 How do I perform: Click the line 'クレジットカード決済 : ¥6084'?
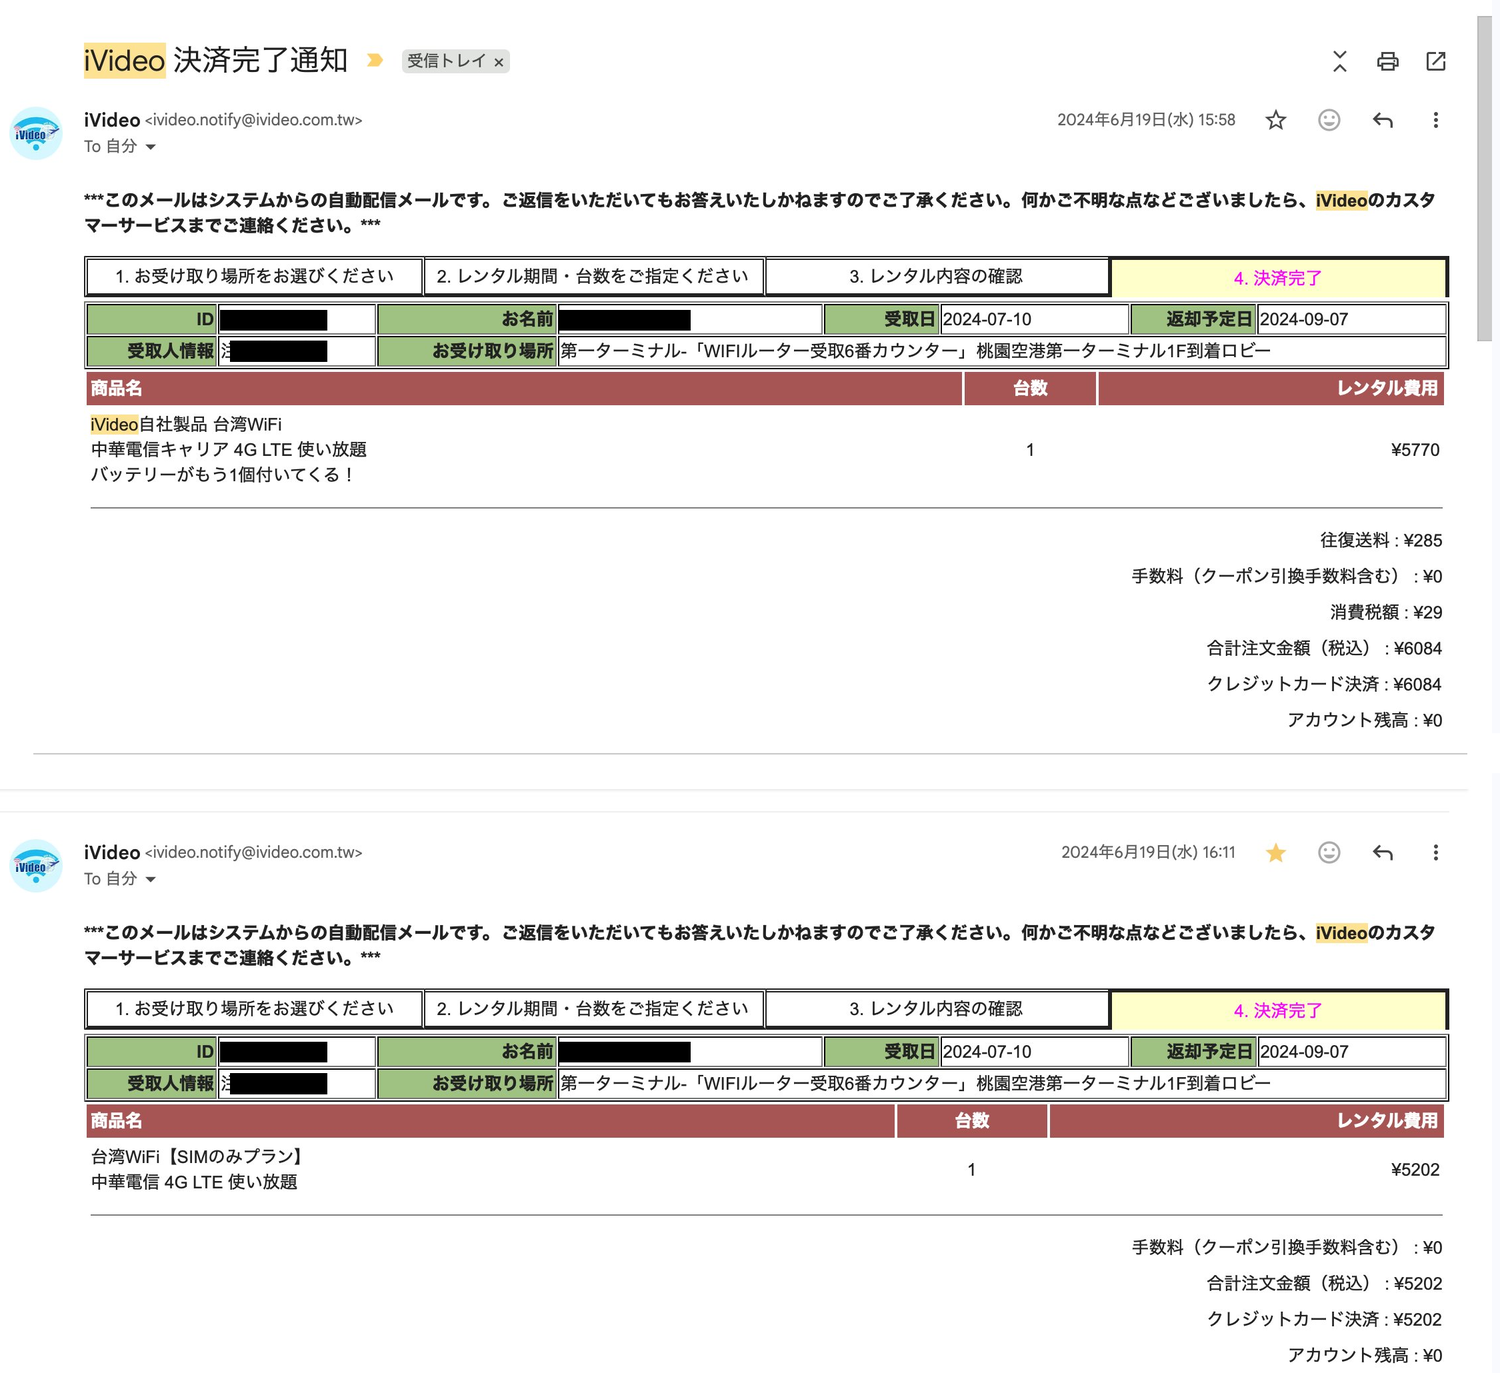pyautogui.click(x=1324, y=685)
